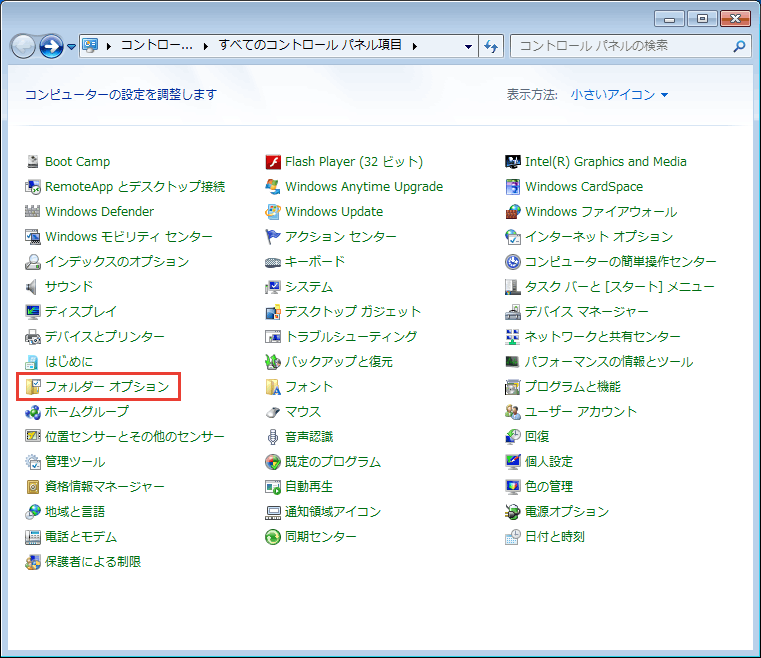Open the トラブルシューティング link
761x658 pixels.
[x=351, y=337]
